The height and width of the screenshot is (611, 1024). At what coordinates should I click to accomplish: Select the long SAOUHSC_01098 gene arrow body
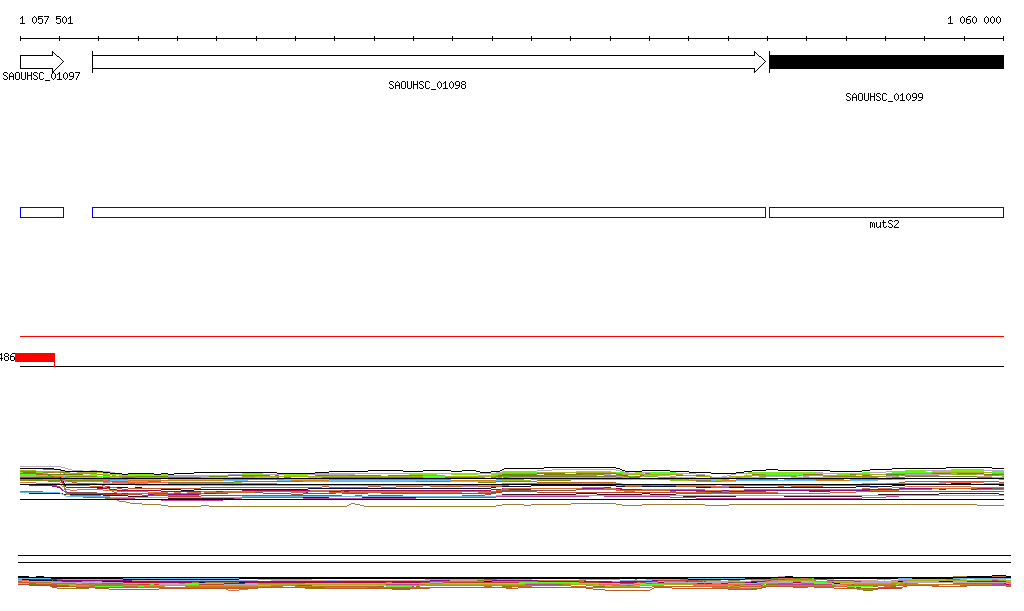pyautogui.click(x=420, y=62)
